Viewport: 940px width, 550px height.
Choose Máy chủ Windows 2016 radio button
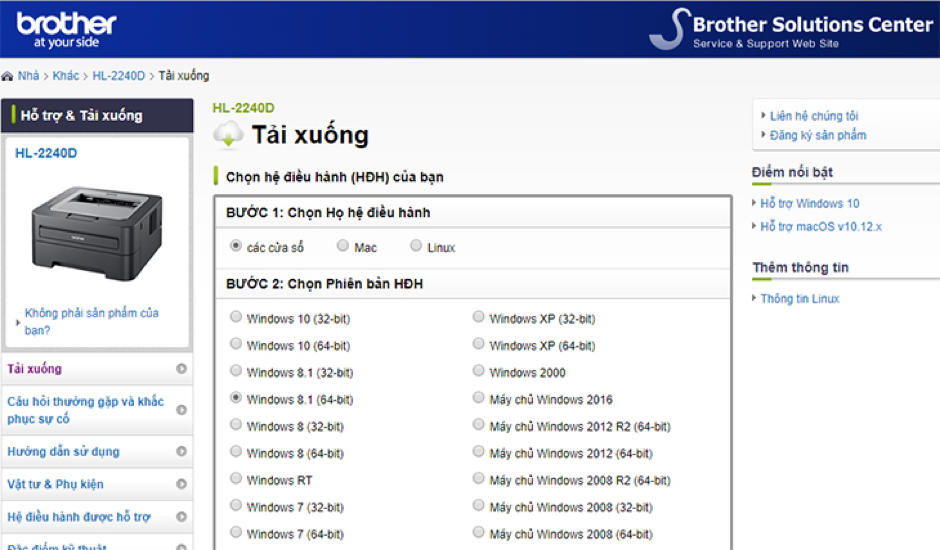tap(478, 398)
